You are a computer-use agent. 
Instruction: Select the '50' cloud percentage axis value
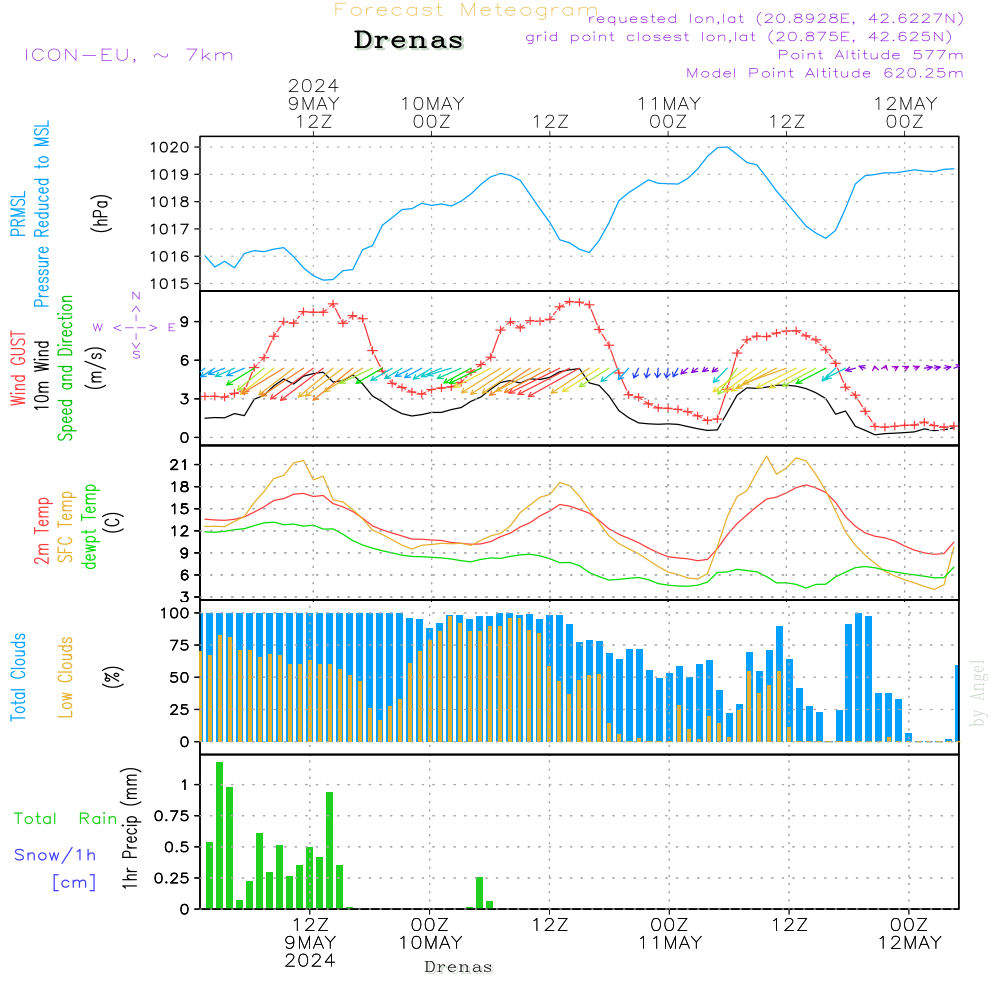click(x=179, y=677)
